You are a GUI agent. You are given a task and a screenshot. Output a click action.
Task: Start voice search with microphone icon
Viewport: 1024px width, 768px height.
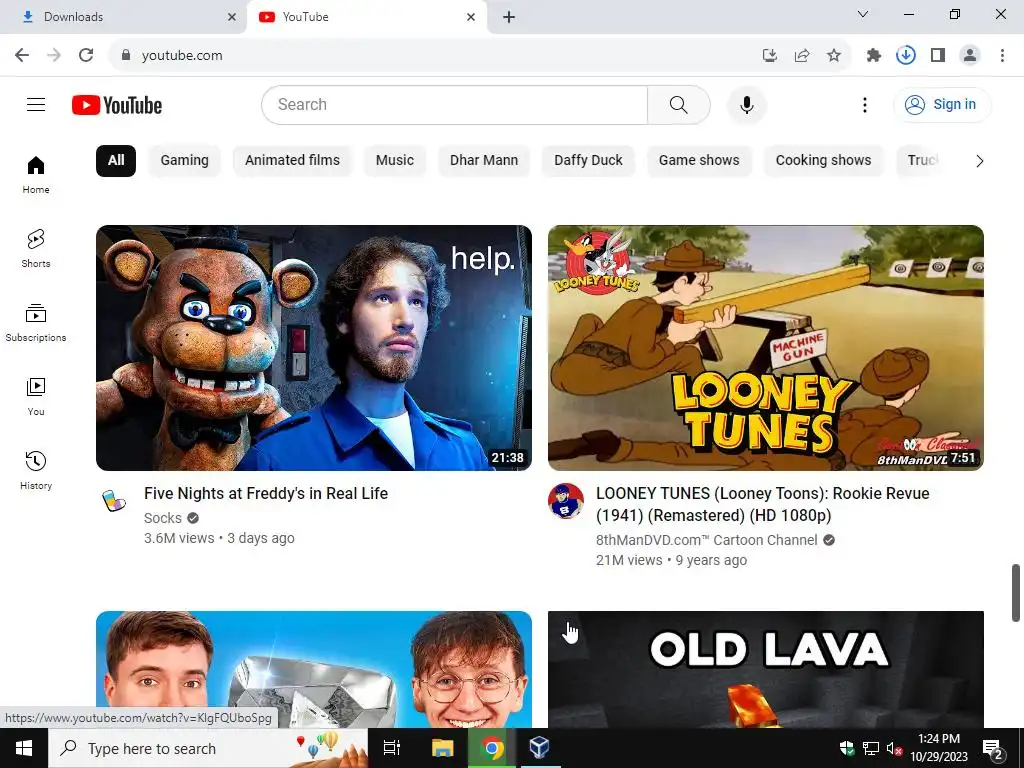click(746, 104)
